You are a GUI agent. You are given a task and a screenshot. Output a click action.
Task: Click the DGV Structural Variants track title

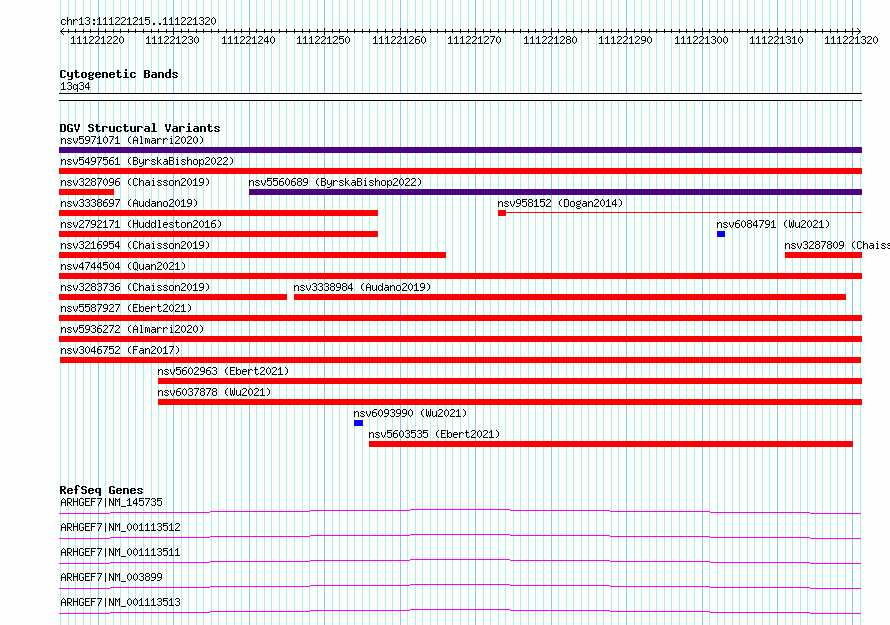(140, 128)
